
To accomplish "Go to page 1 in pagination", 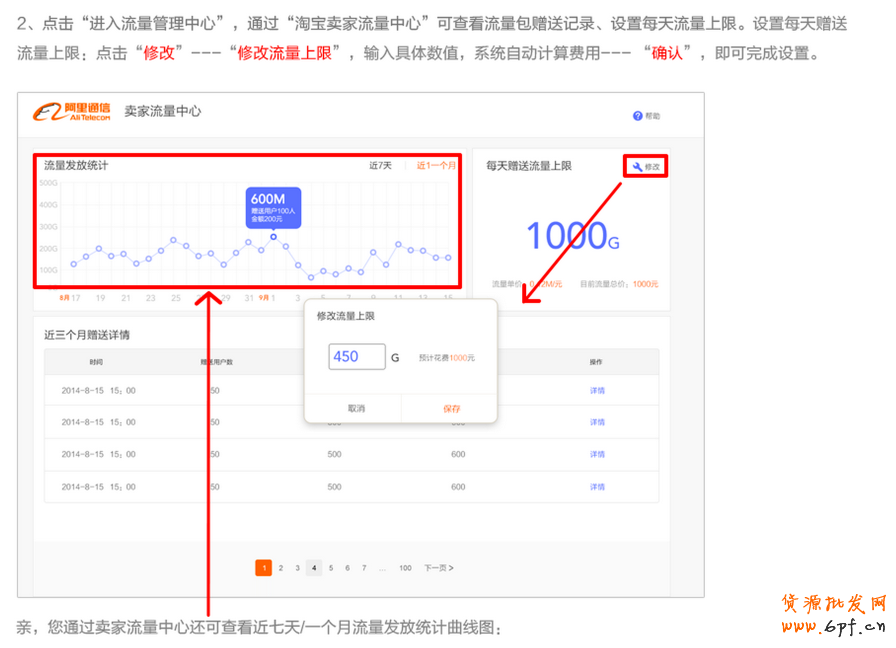I will click(x=264, y=568).
